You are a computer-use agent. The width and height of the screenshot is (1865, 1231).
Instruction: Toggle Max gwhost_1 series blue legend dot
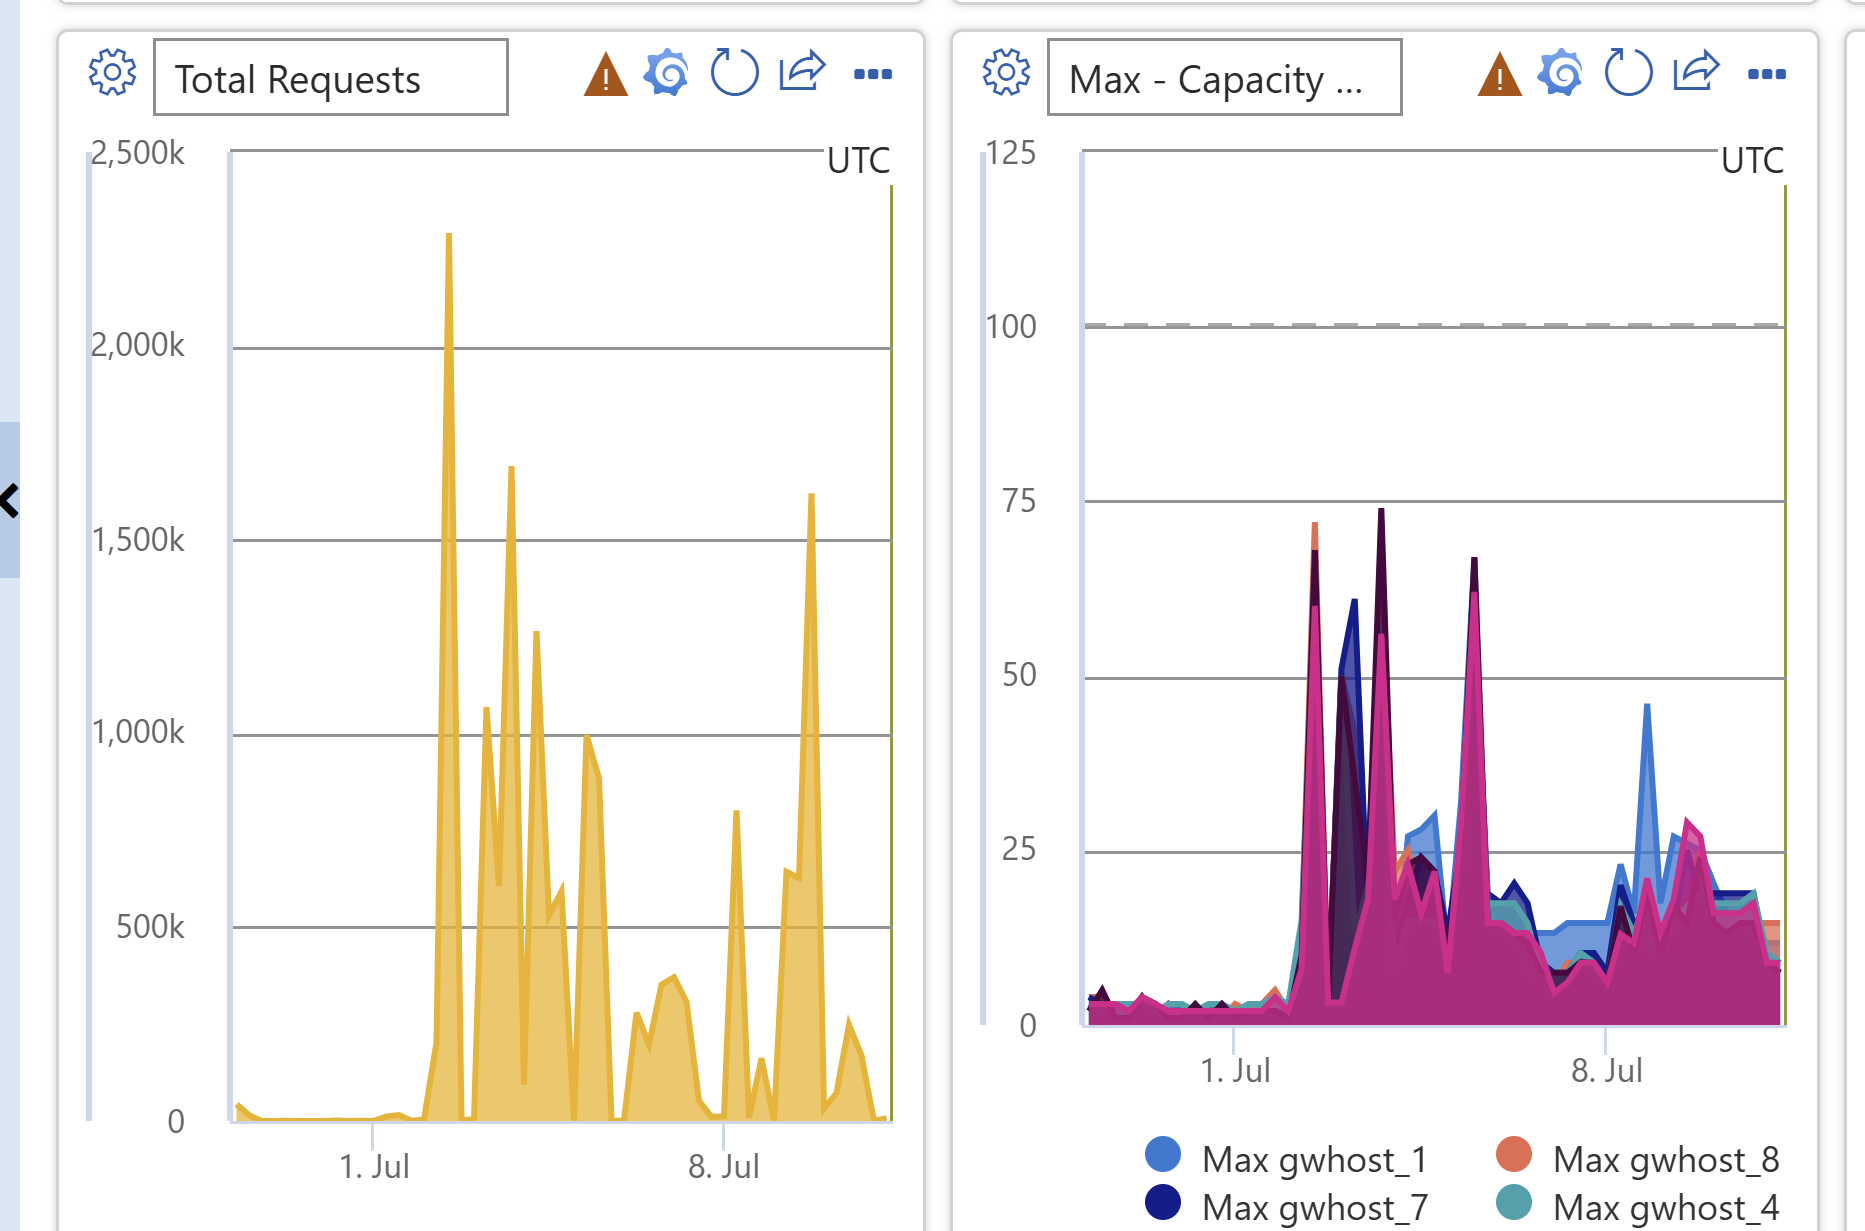pos(1163,1155)
